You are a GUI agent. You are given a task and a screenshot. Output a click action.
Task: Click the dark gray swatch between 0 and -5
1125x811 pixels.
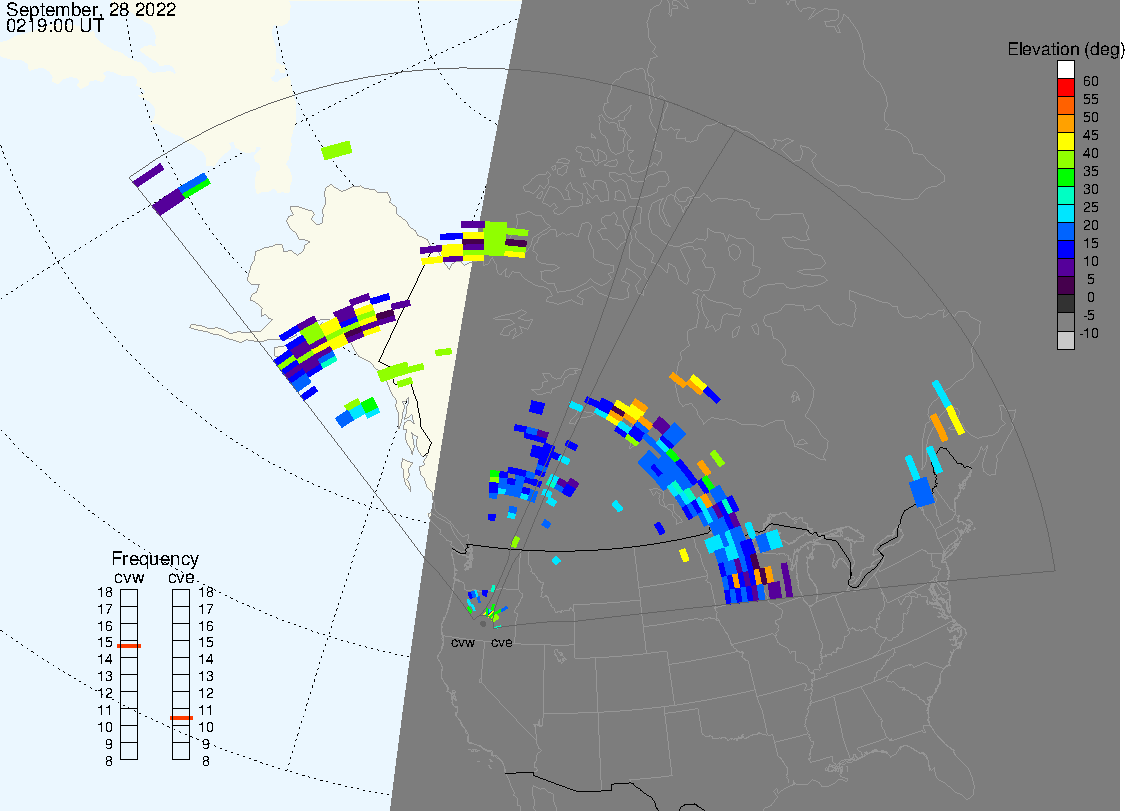[1065, 304]
